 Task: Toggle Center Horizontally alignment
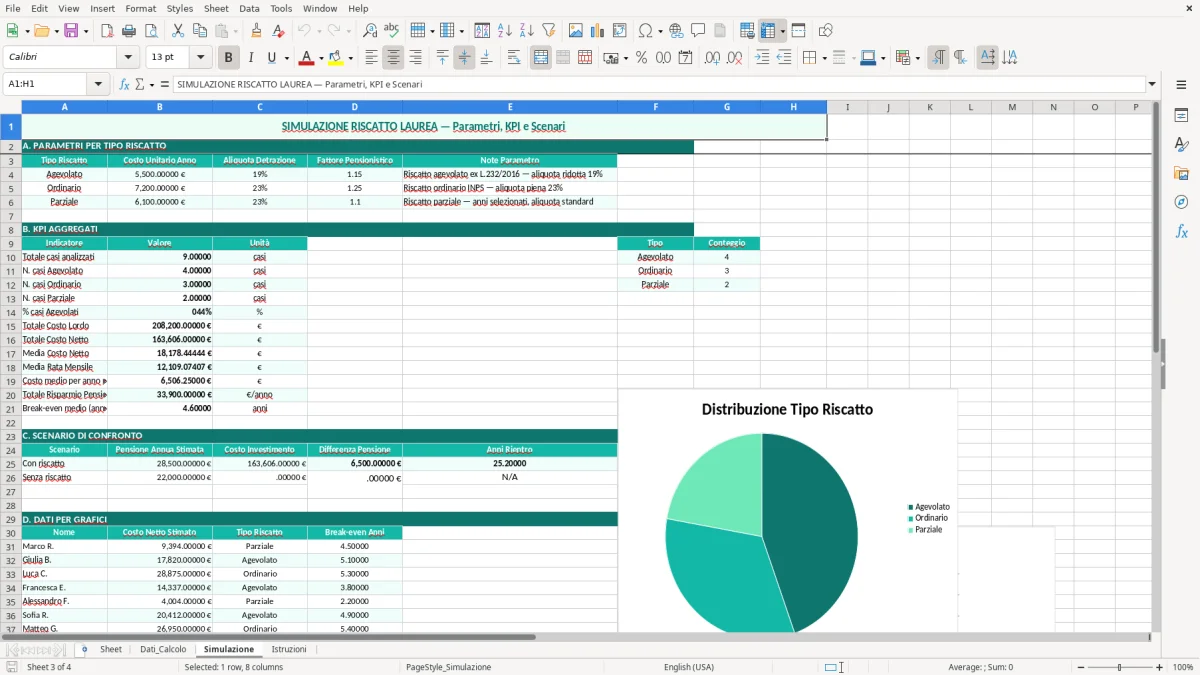[394, 58]
